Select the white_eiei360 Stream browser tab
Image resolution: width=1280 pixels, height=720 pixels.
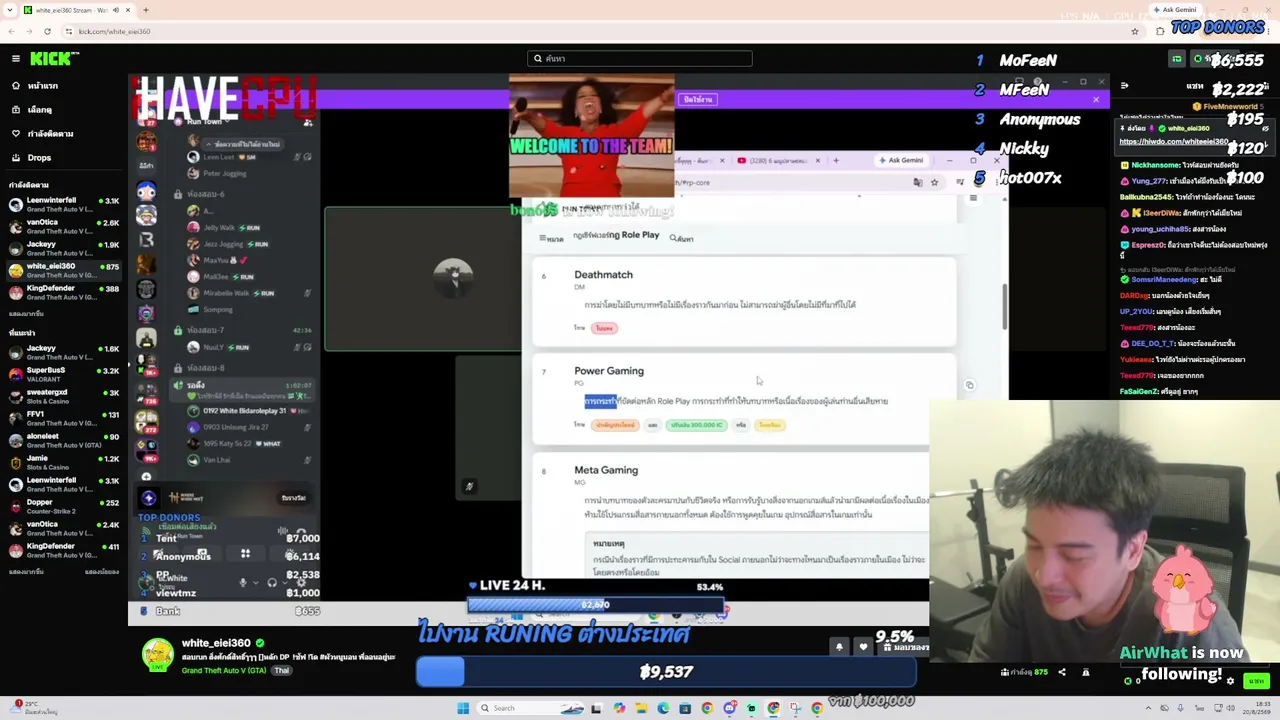click(x=78, y=10)
